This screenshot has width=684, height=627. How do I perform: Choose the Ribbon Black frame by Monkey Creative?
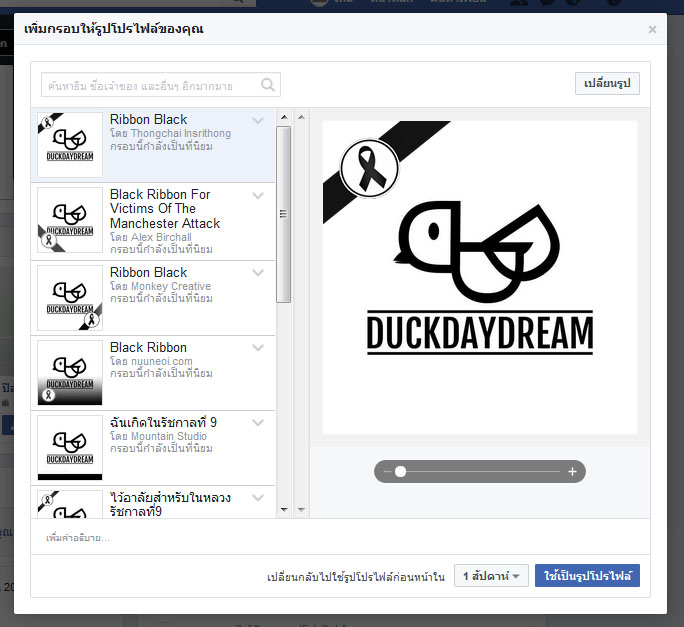click(153, 298)
